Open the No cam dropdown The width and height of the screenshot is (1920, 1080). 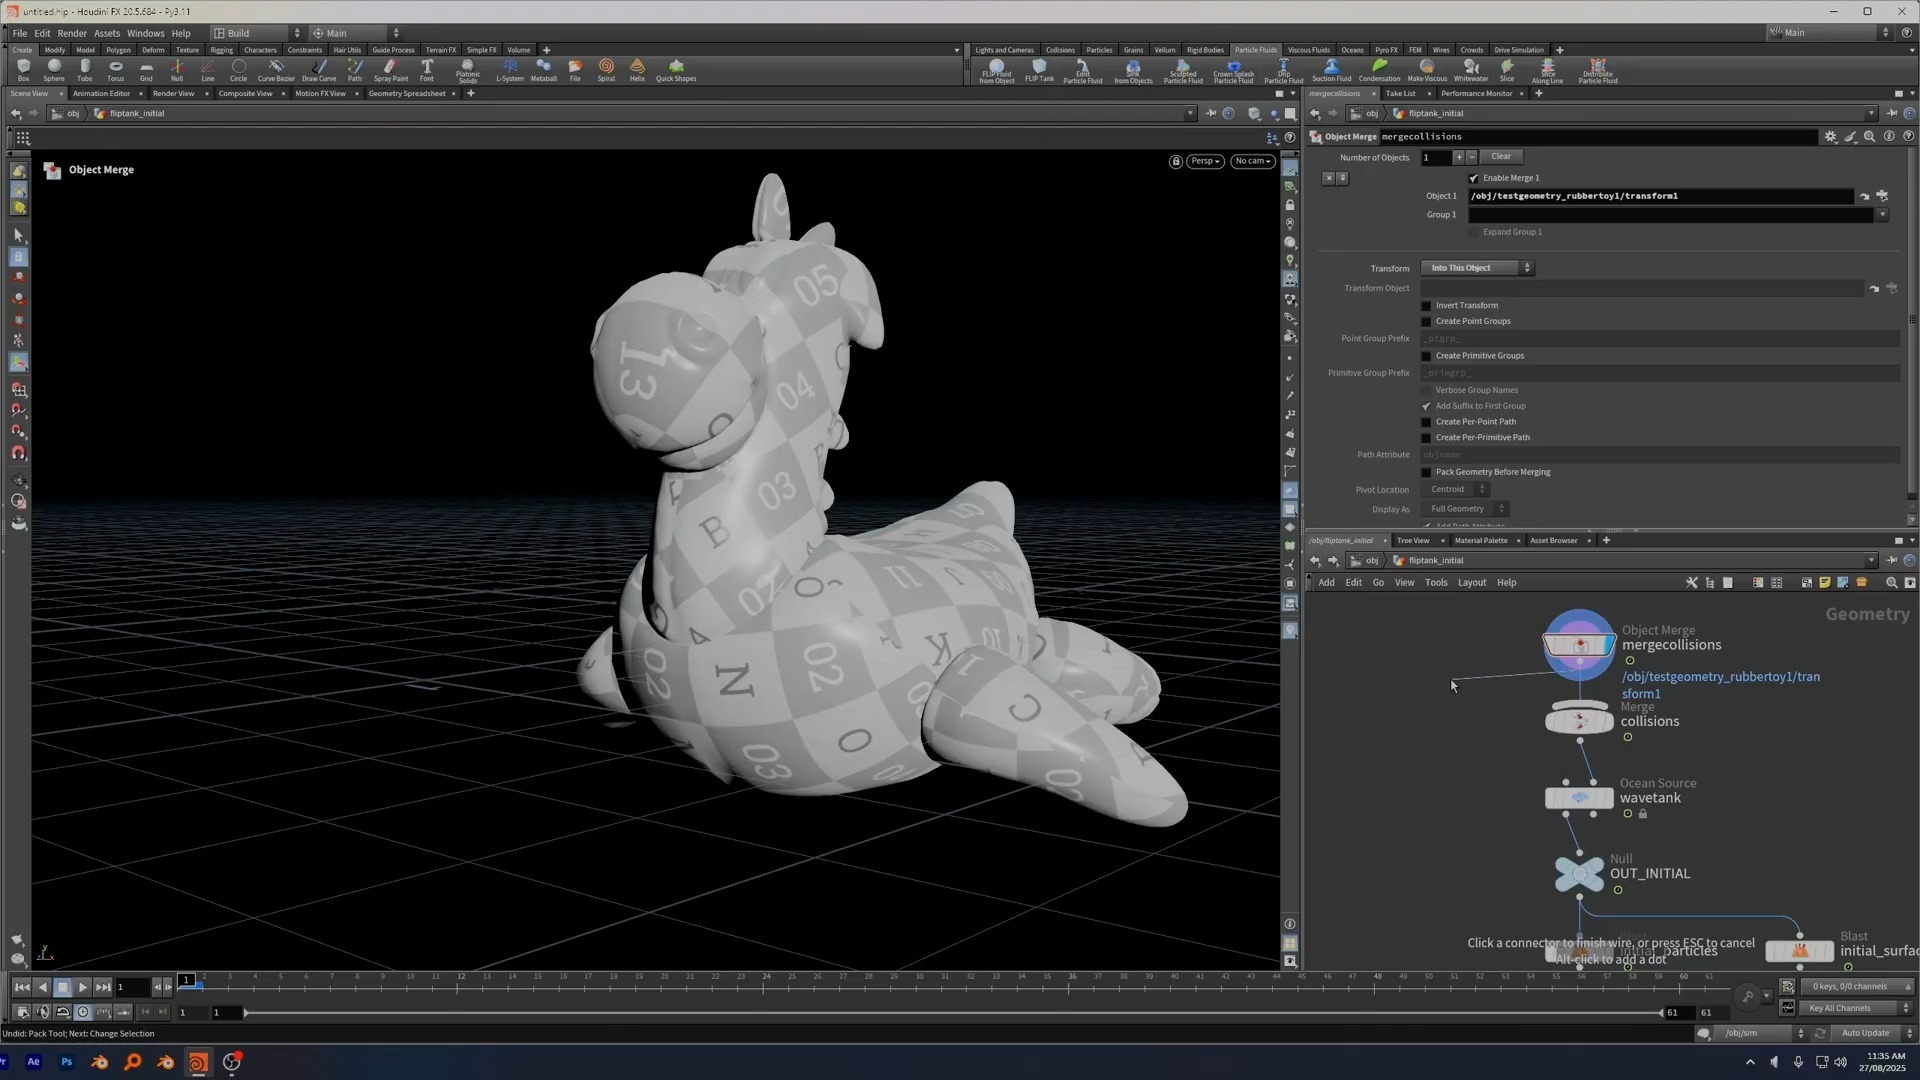(1252, 161)
